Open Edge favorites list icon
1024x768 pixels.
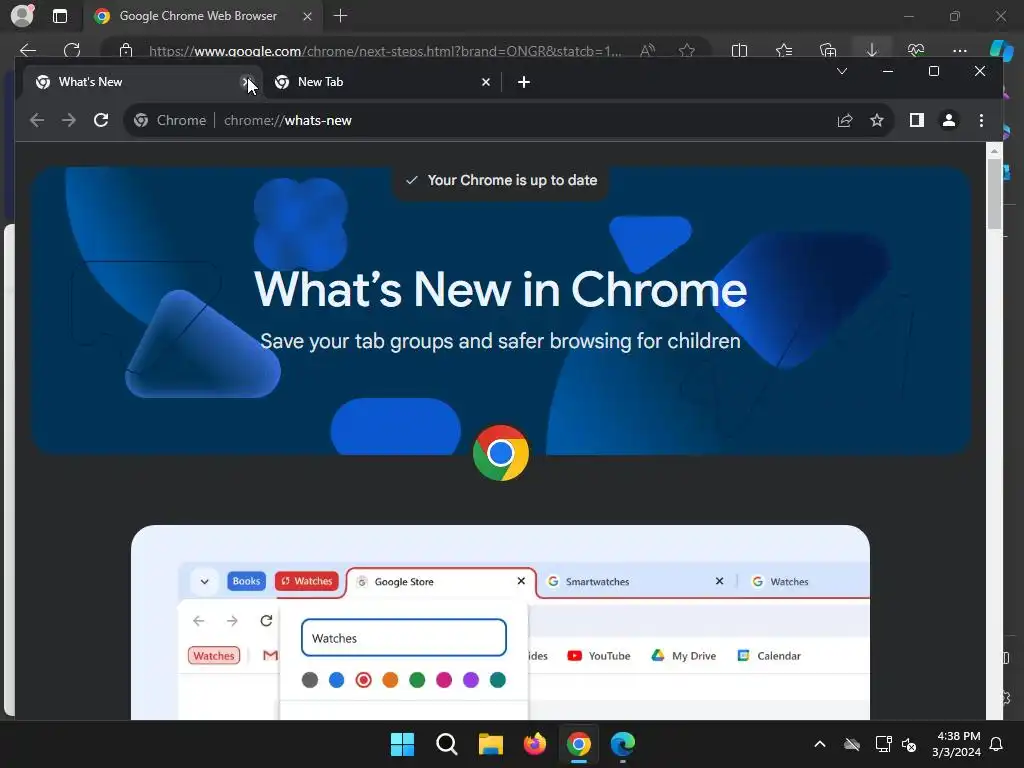[x=784, y=50]
